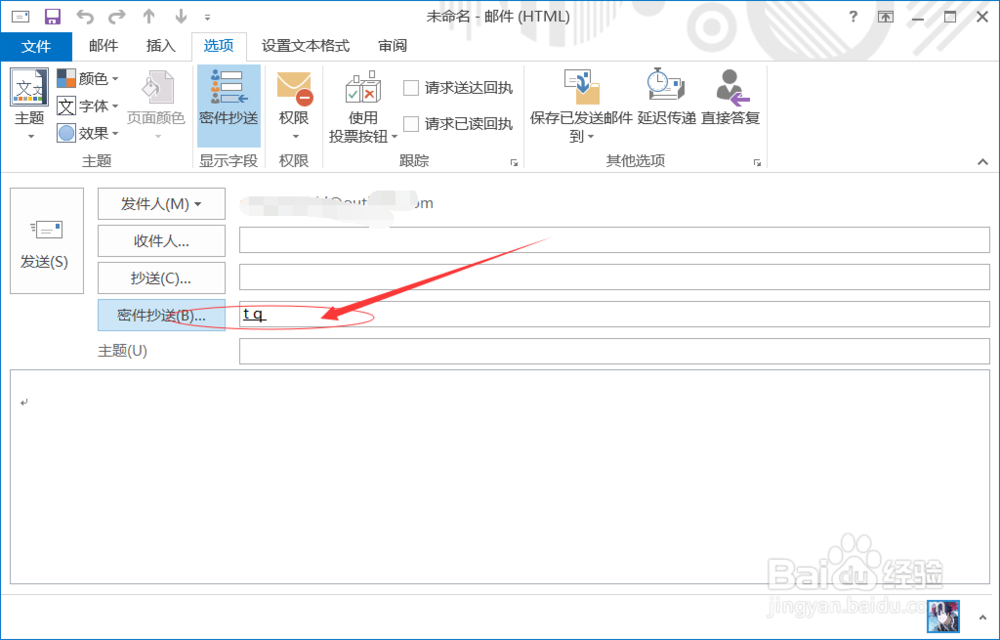Open the 主题 themes gallery

pyautogui.click(x=29, y=105)
